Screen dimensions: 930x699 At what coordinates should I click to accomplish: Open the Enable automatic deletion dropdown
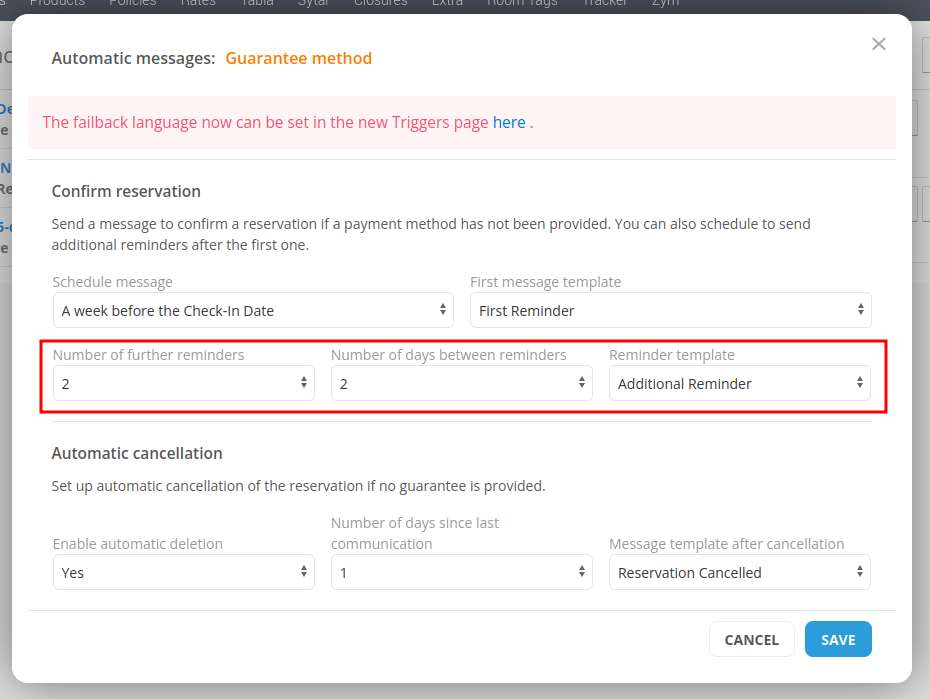tap(183, 573)
